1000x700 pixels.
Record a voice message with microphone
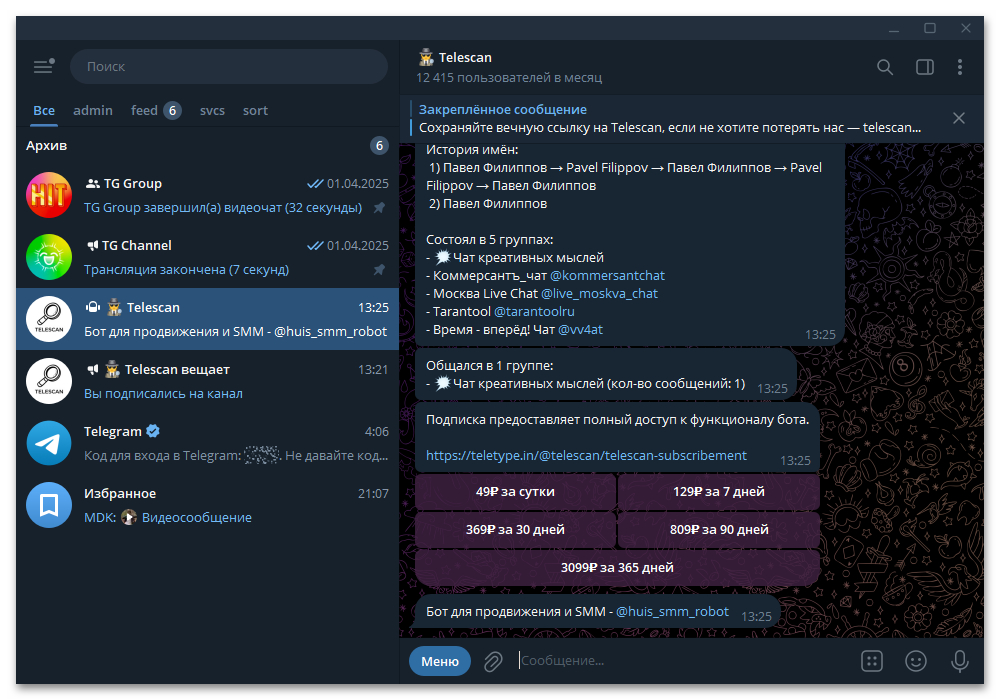tap(959, 661)
